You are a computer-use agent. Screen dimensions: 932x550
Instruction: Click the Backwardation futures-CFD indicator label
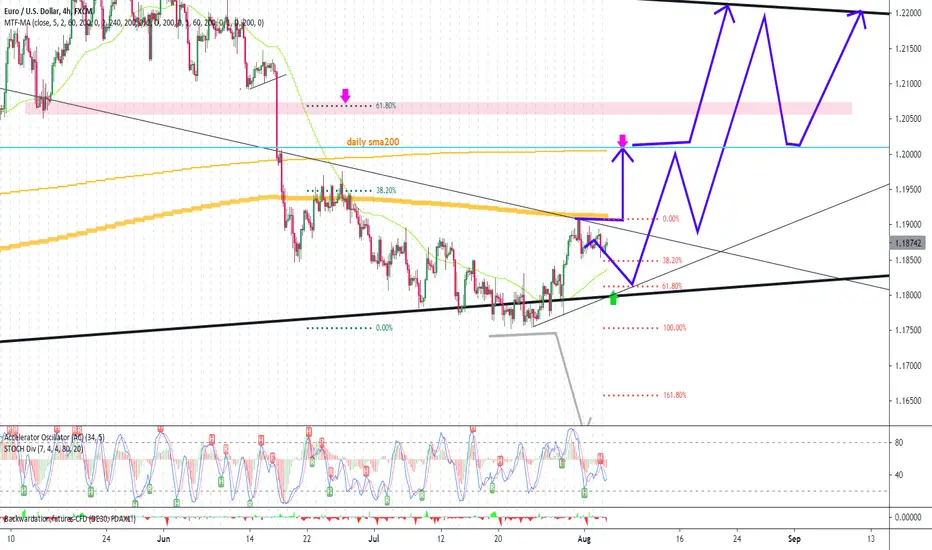pyautogui.click(x=70, y=519)
